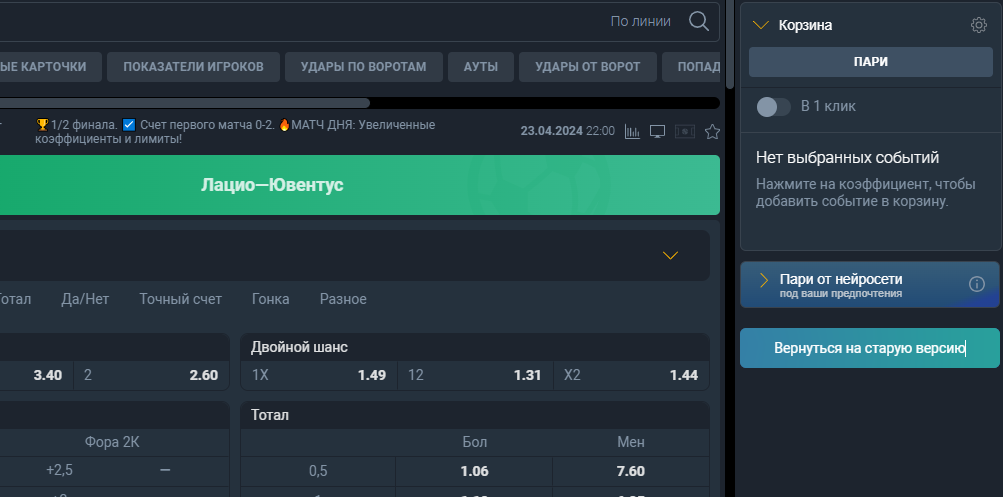Viewport: 1003px width, 497px height.
Task: Bet total over 0,5 at 1.06
Action: [x=474, y=471]
